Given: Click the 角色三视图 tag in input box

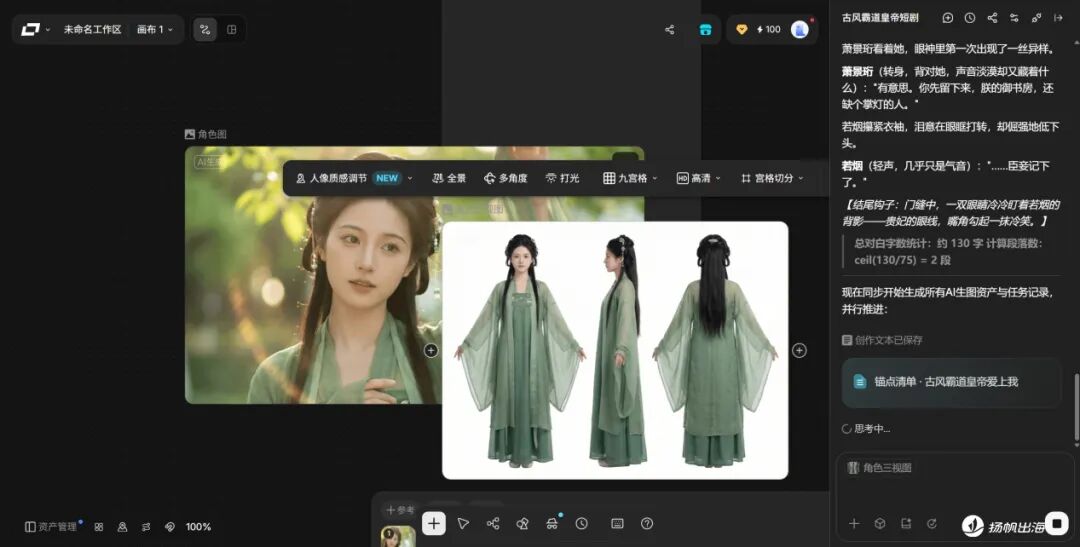Looking at the screenshot, I should [x=880, y=468].
